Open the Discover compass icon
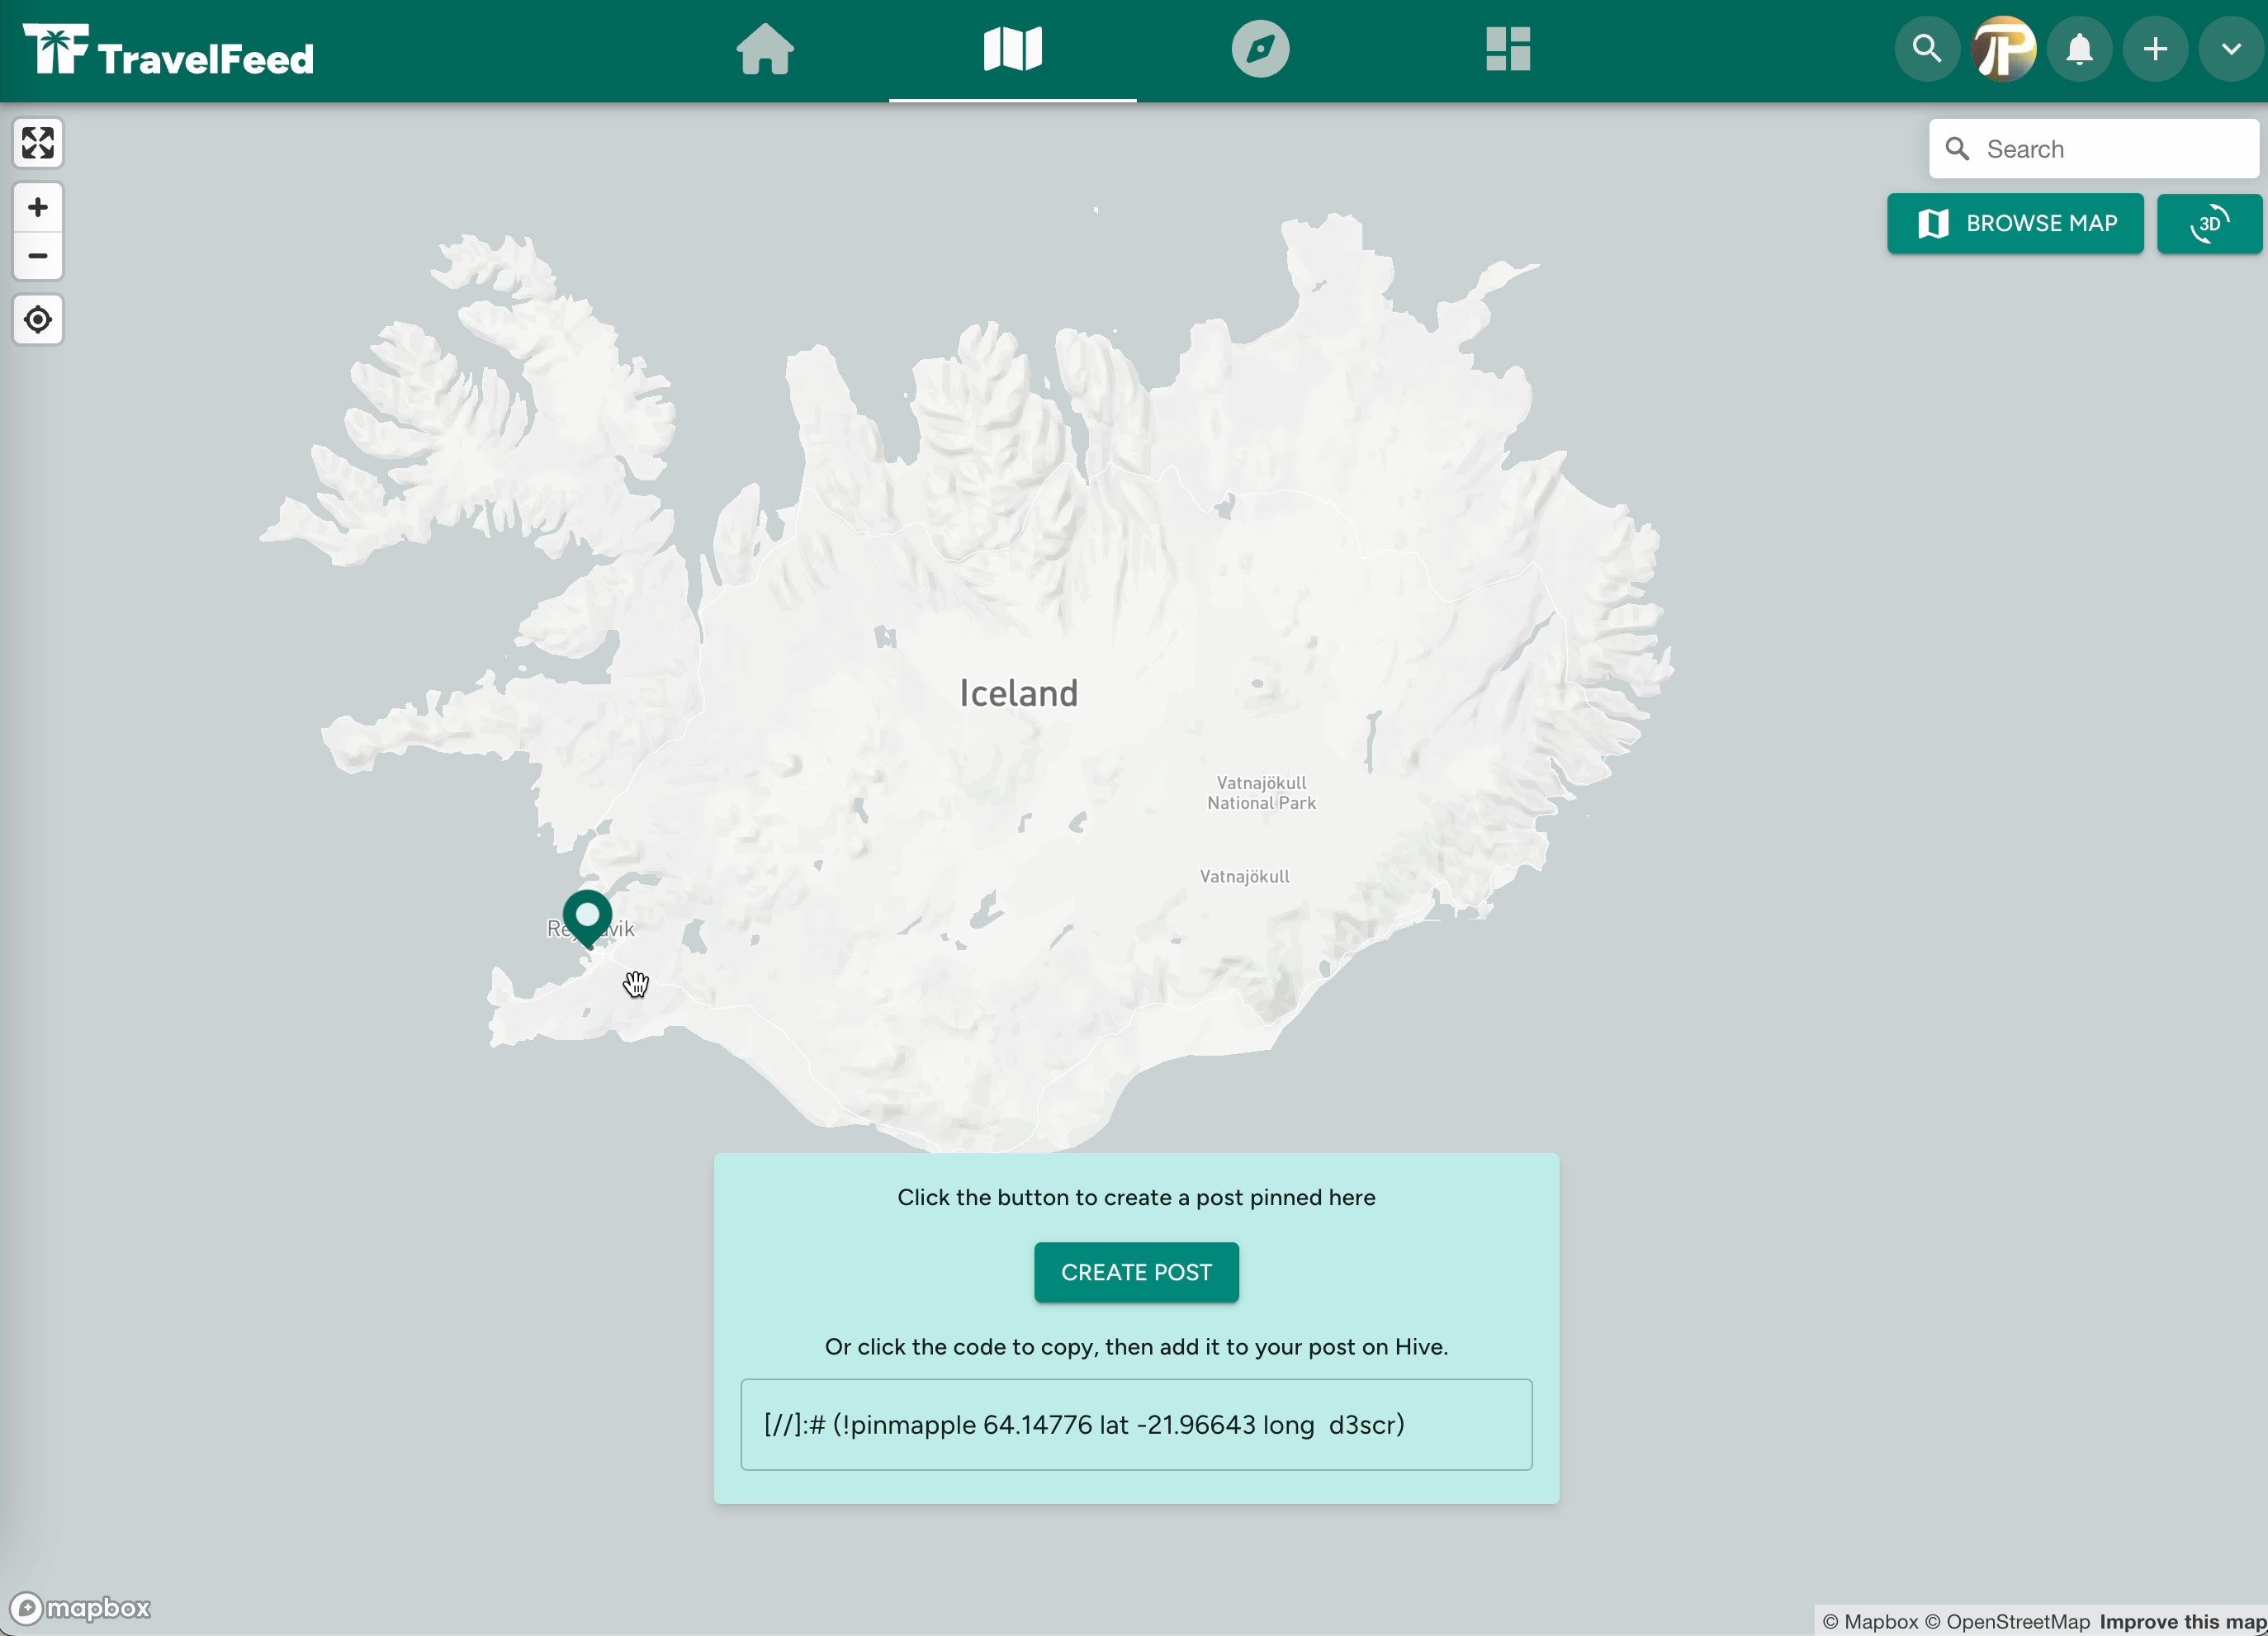 click(x=1260, y=49)
